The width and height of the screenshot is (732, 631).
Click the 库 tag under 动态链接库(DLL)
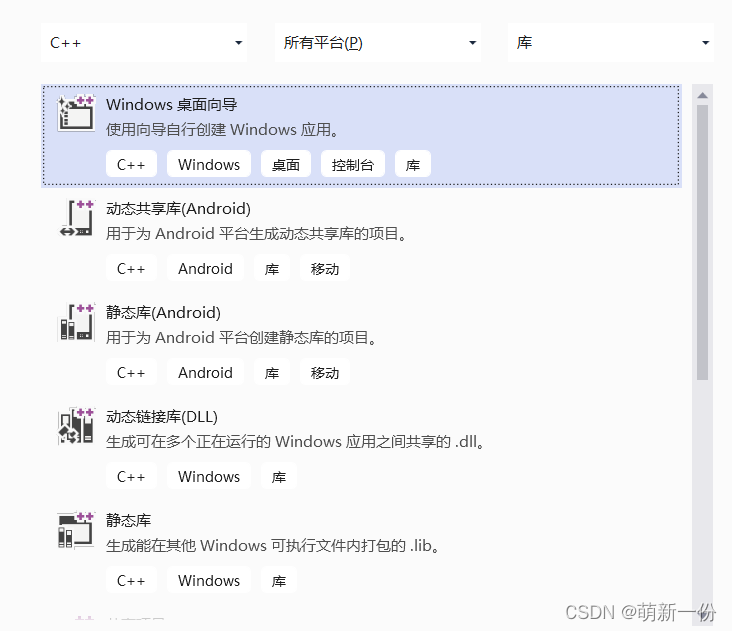(279, 477)
